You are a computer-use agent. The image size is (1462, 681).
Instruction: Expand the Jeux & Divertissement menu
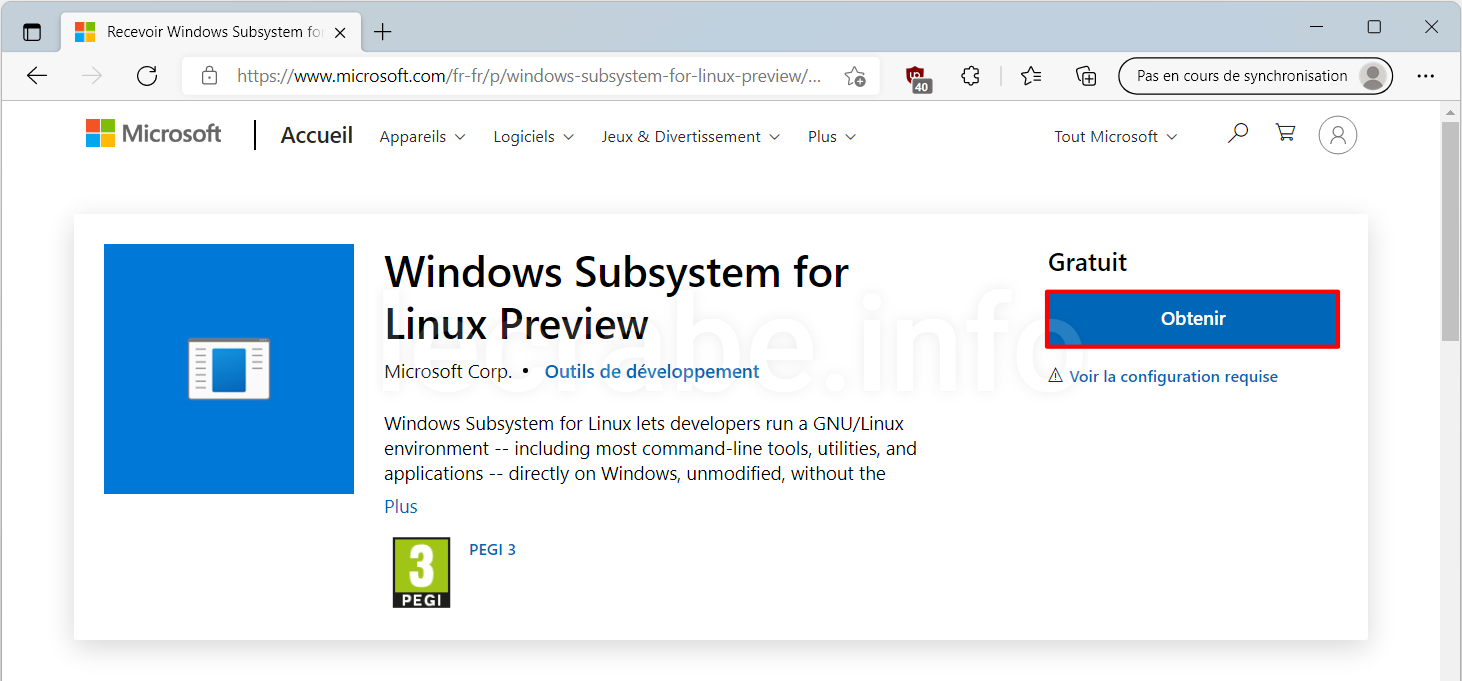690,137
